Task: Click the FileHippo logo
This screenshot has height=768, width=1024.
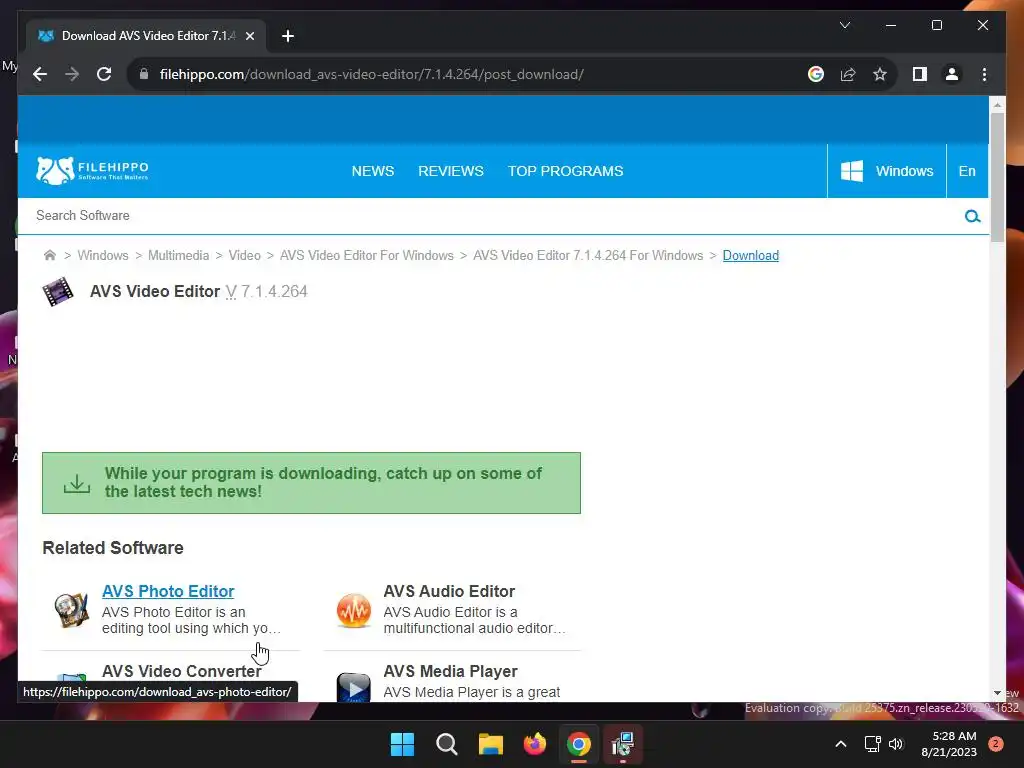Action: point(92,170)
